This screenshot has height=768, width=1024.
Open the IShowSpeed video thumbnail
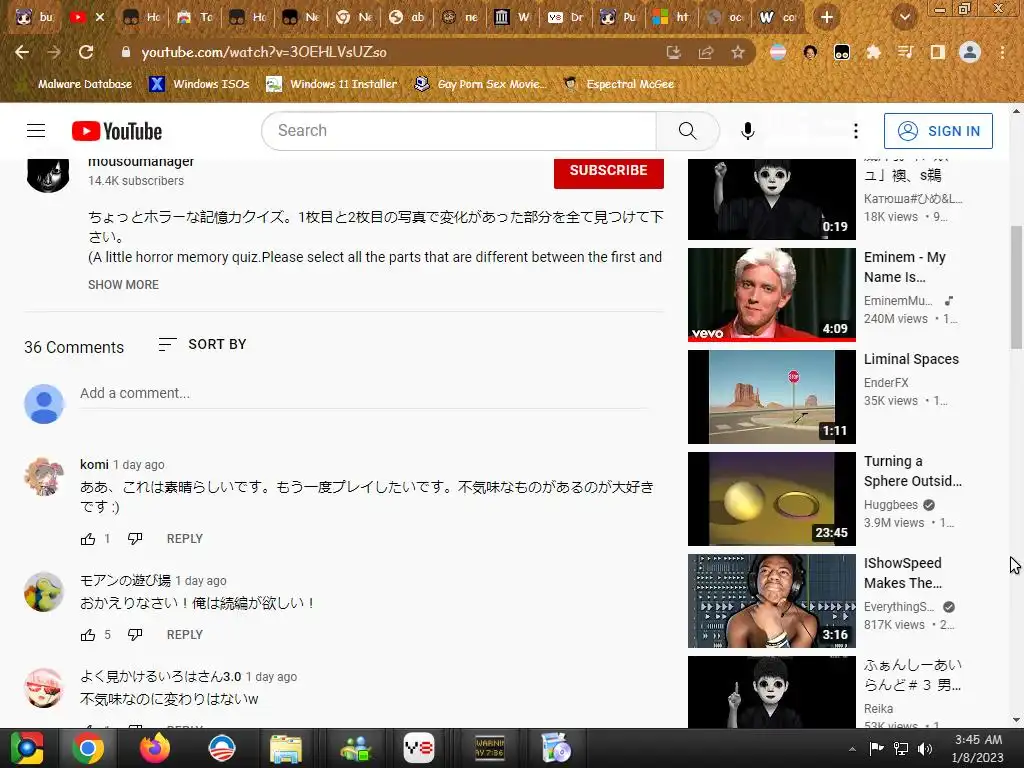[x=772, y=601]
